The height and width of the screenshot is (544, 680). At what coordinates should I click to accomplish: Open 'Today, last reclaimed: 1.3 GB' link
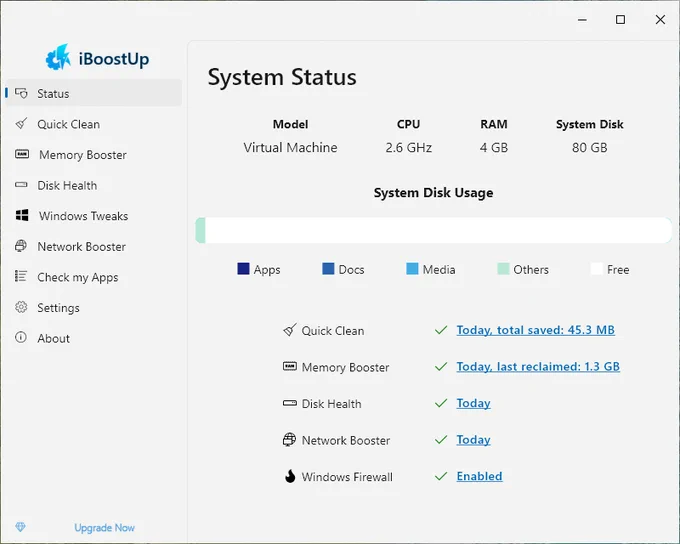(x=538, y=367)
